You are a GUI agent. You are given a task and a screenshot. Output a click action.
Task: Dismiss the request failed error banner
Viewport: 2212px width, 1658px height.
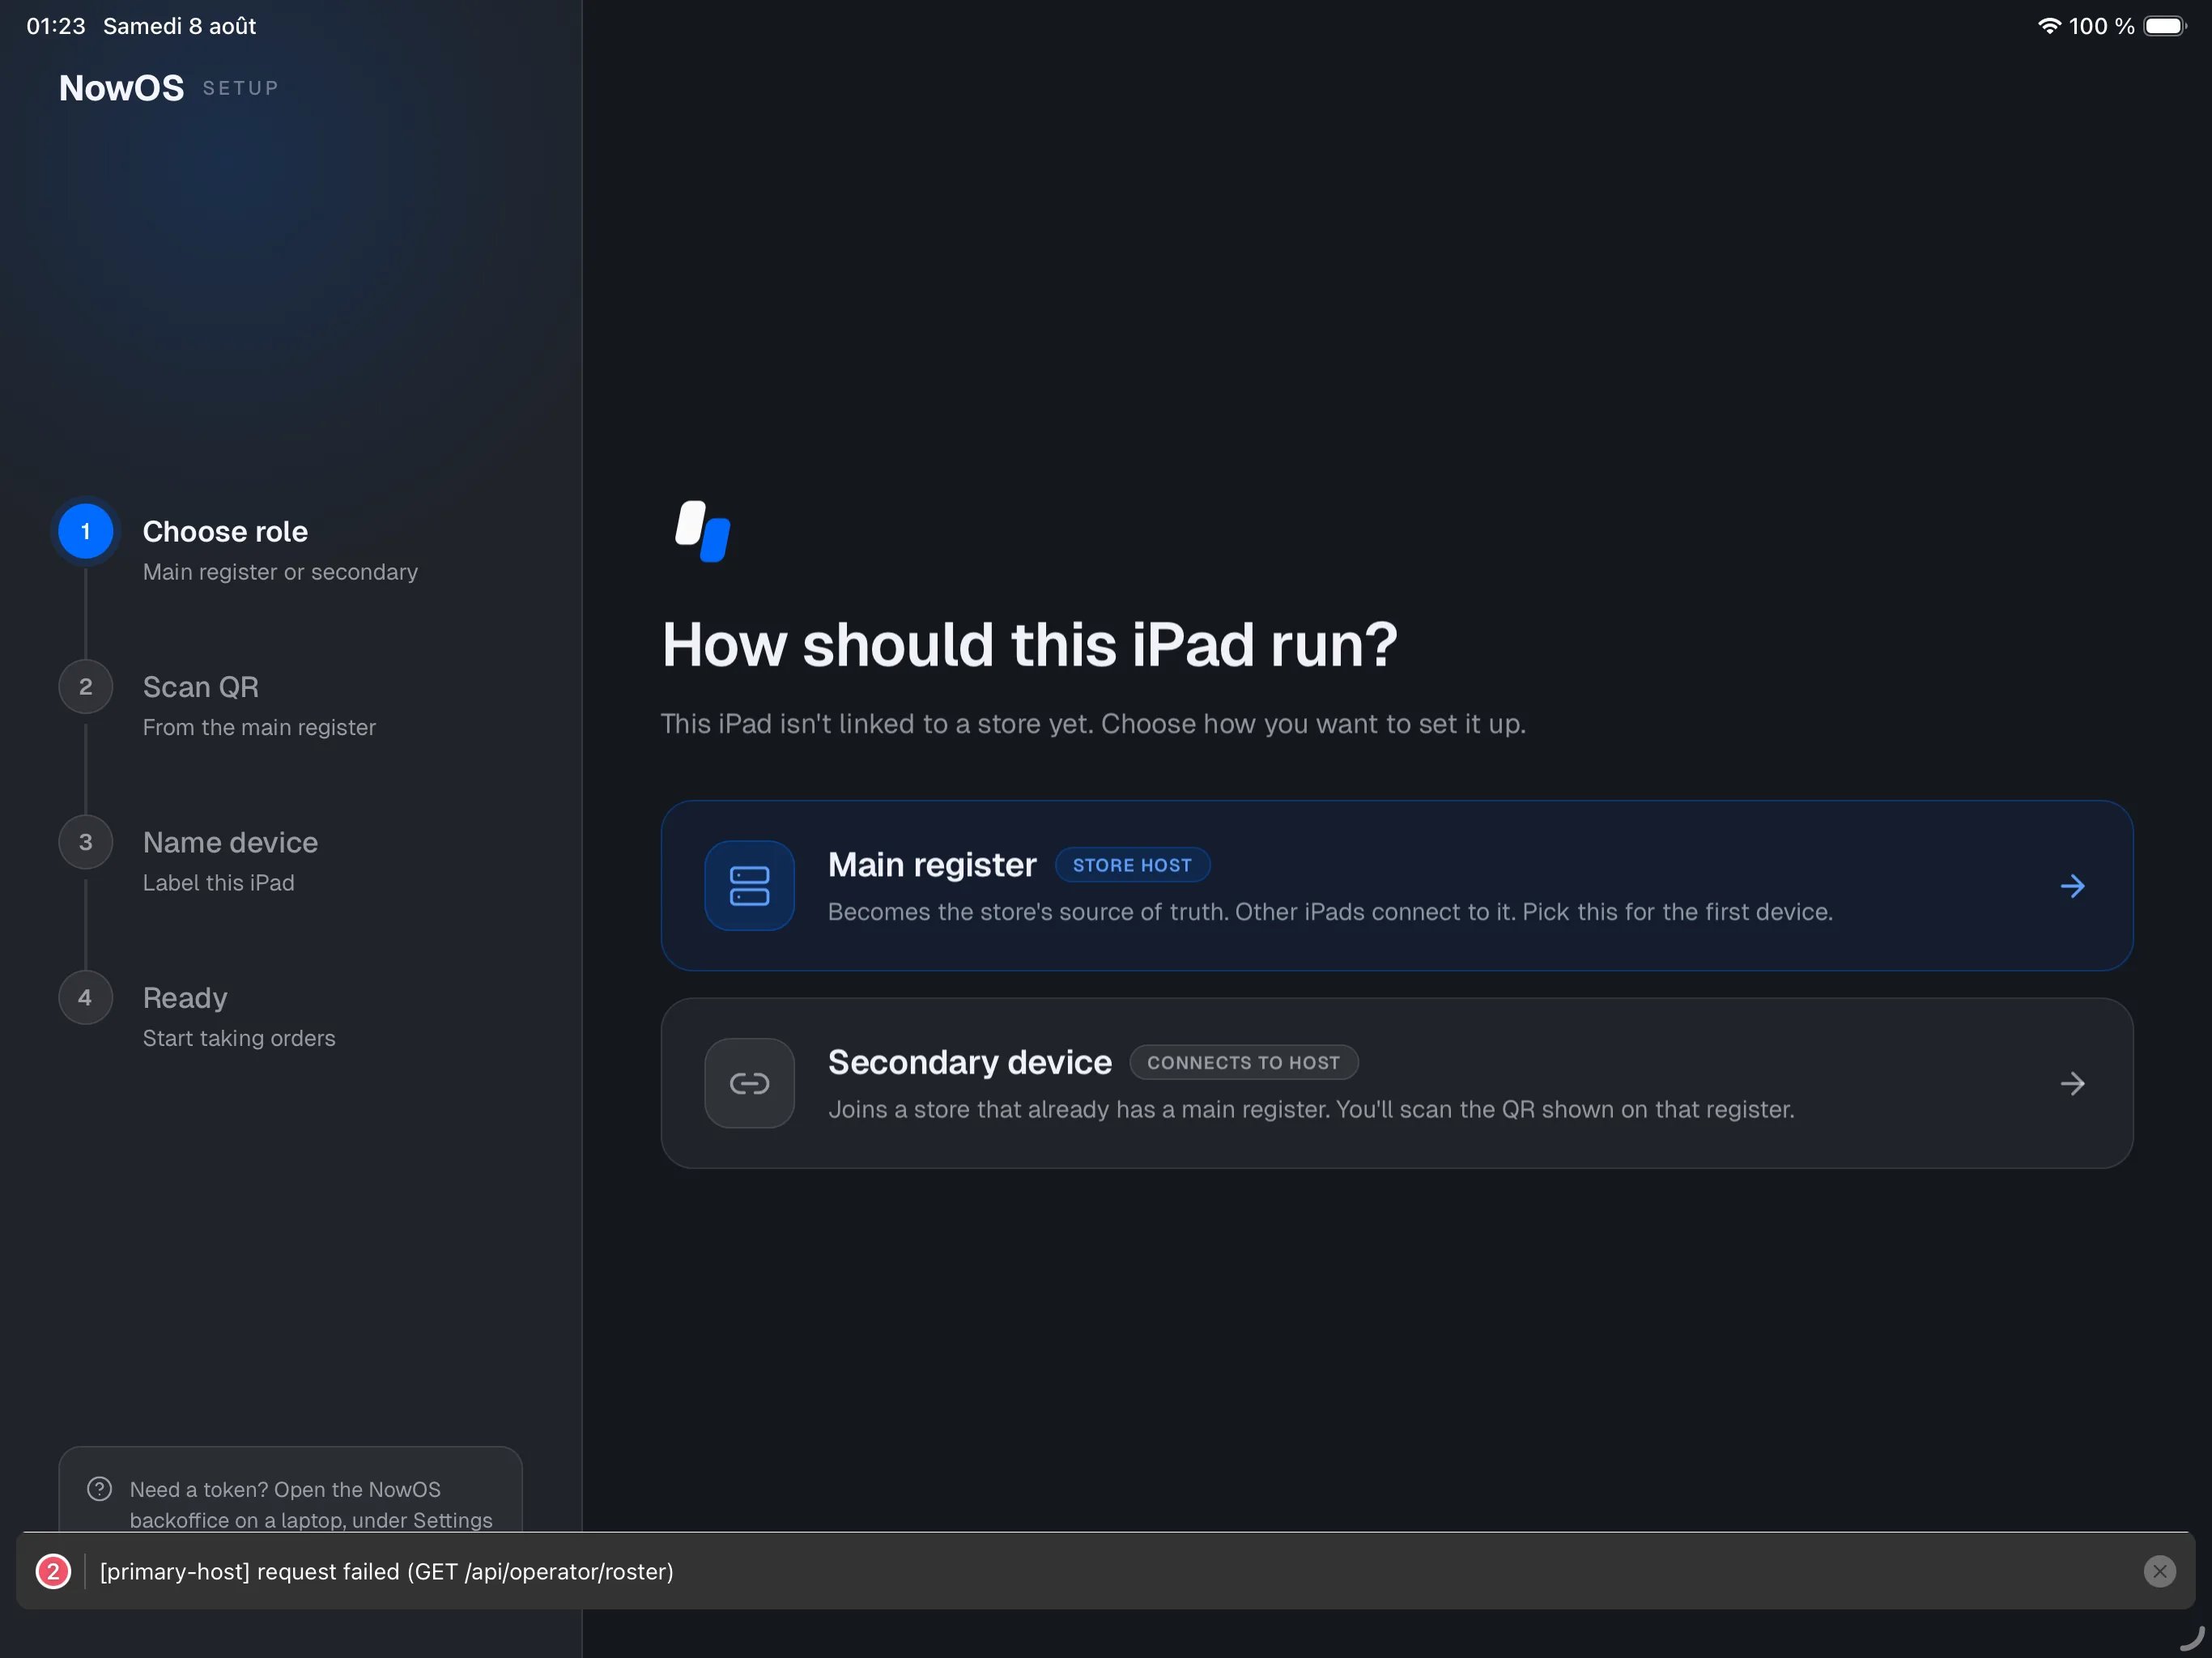pos(2159,1571)
